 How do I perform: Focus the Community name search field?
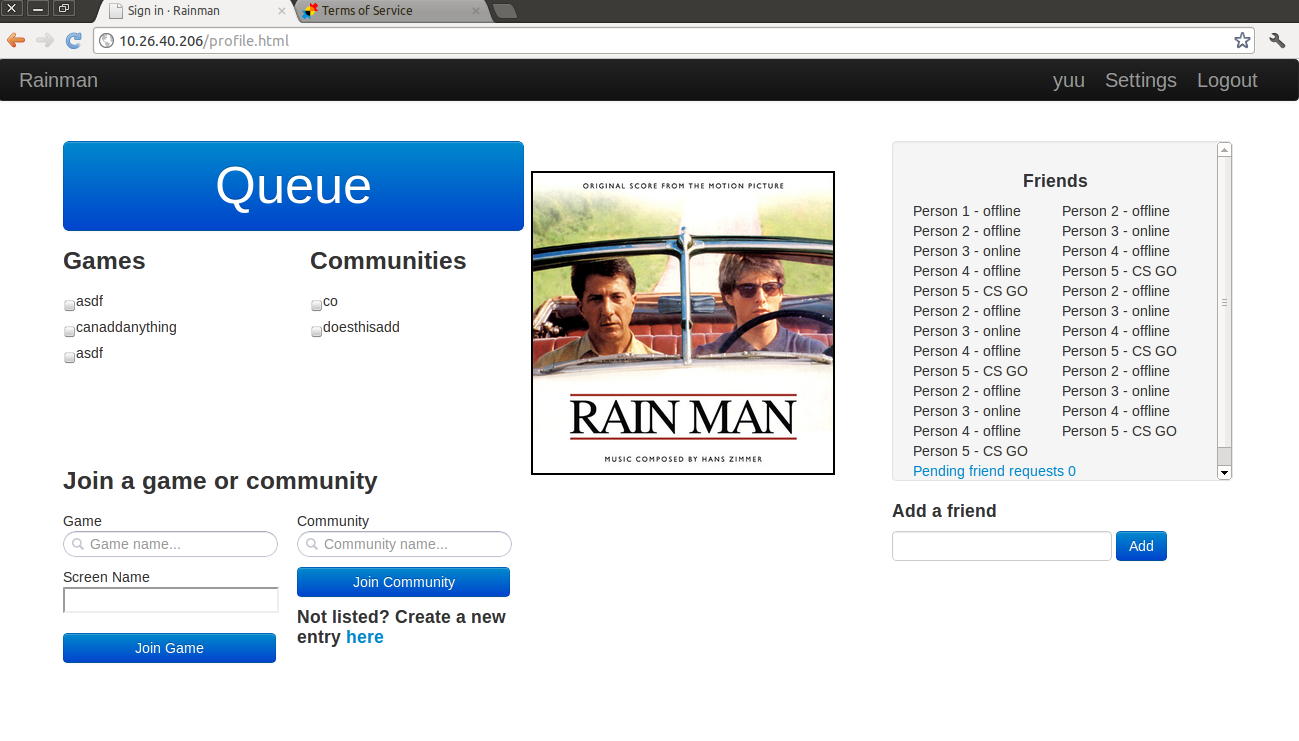[x=404, y=544]
